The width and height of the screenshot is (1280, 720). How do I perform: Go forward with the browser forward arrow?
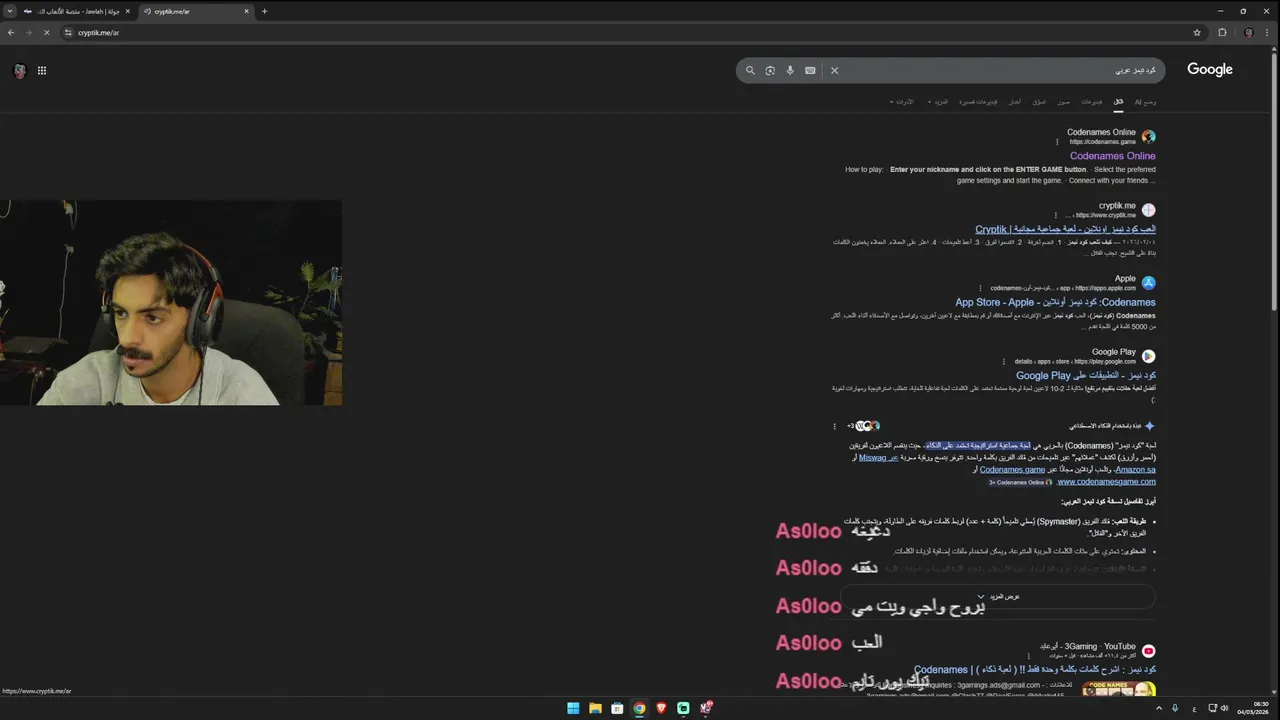pos(28,32)
